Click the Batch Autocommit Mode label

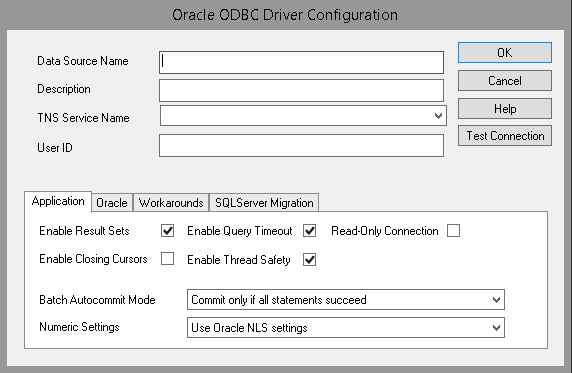97,300
